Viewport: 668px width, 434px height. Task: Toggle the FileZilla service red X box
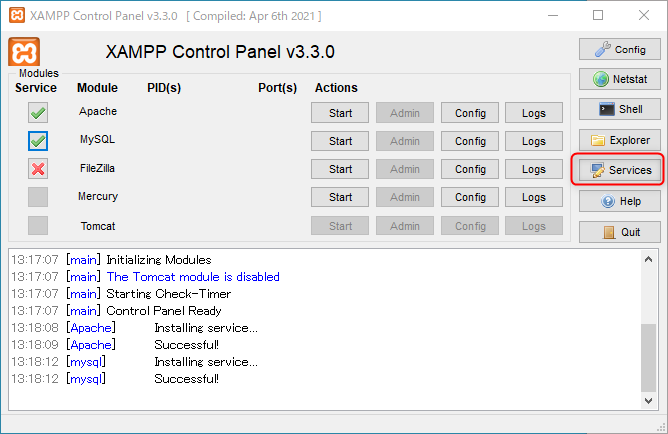click(38, 169)
